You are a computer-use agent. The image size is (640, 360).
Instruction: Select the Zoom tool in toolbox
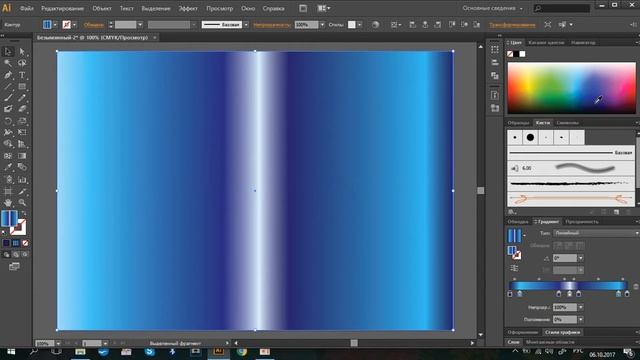(x=22, y=202)
